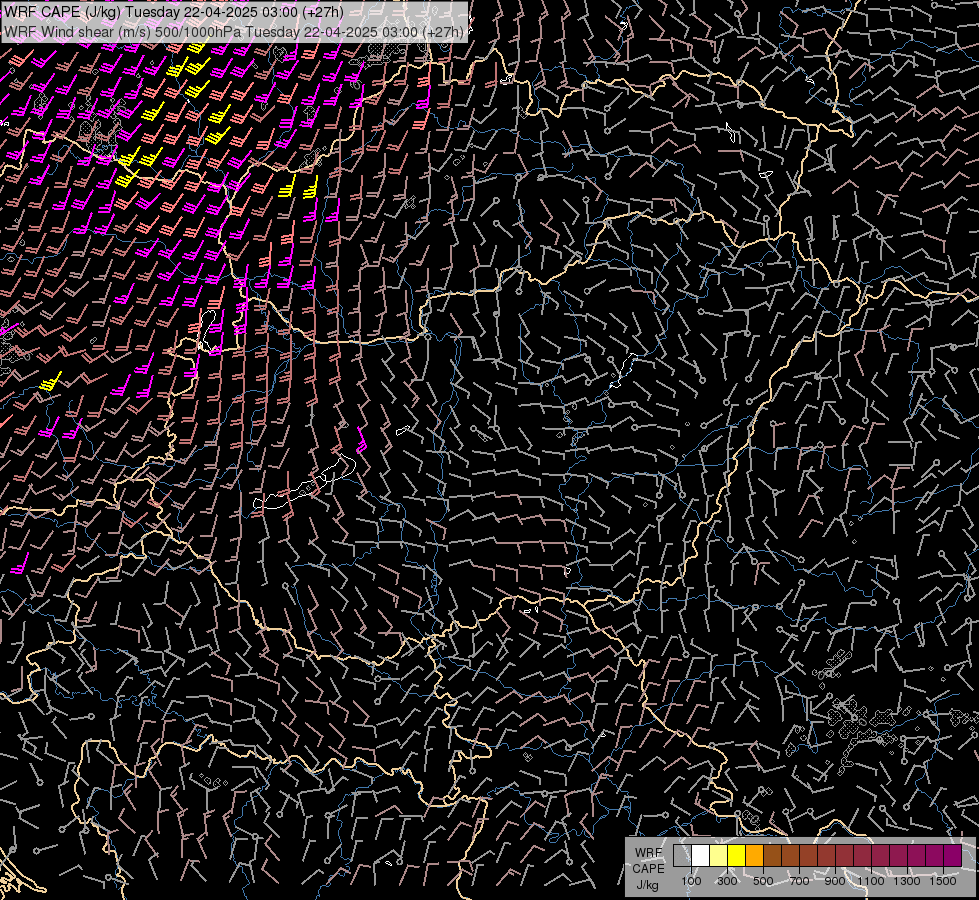This screenshot has width=979, height=900.
Task: Click the '900' legend value
Action: pyautogui.click(x=835, y=881)
